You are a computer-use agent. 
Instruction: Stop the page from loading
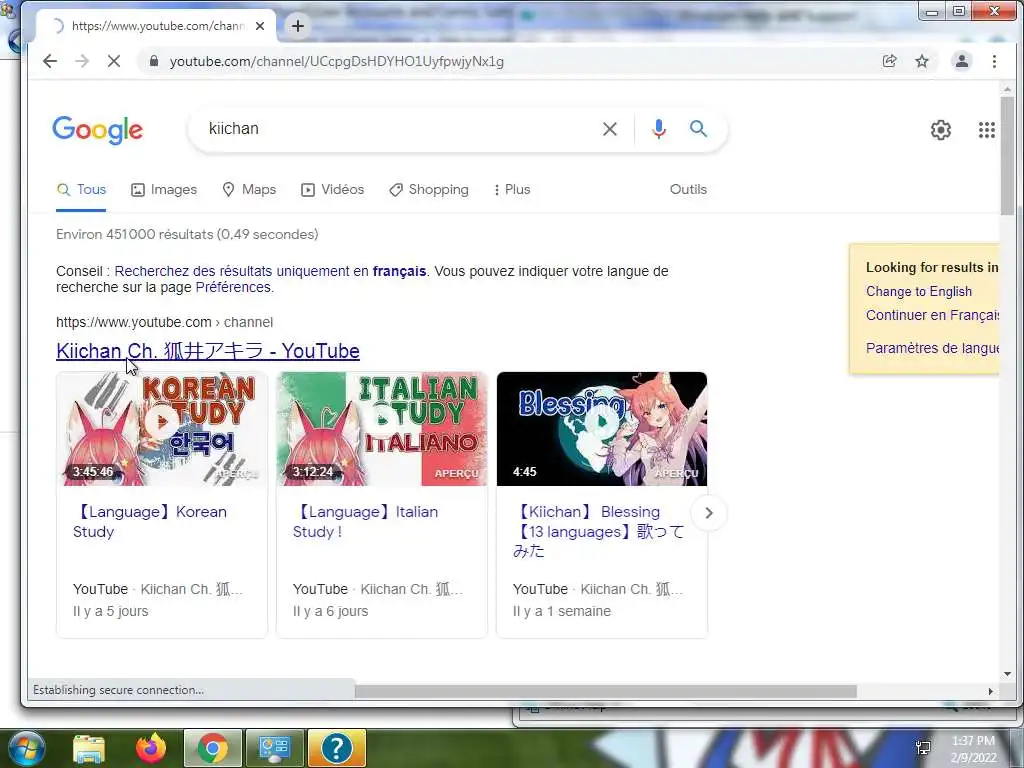(x=114, y=61)
